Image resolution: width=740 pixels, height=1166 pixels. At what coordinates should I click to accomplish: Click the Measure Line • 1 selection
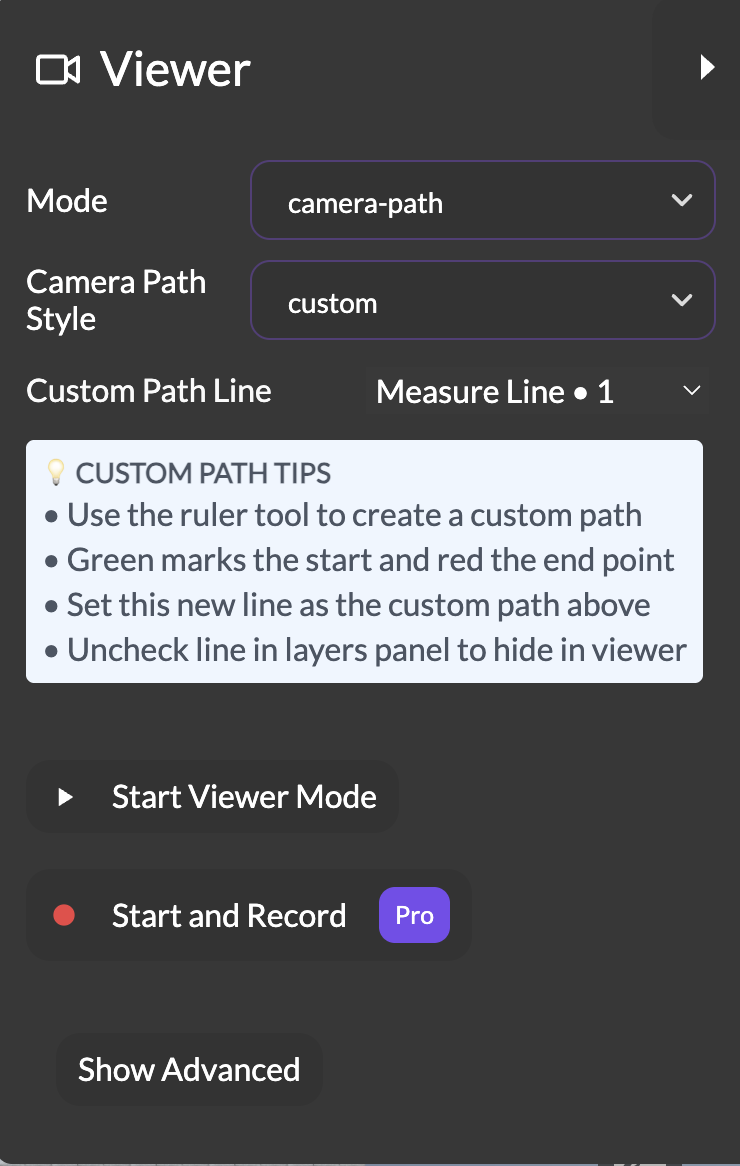(494, 391)
